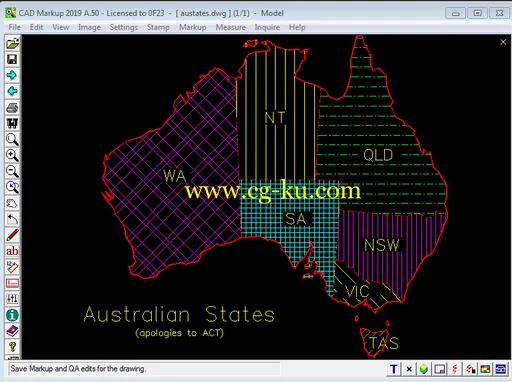512x382 pixels.
Task: Toggle the color palette status icon
Action: click(485, 369)
